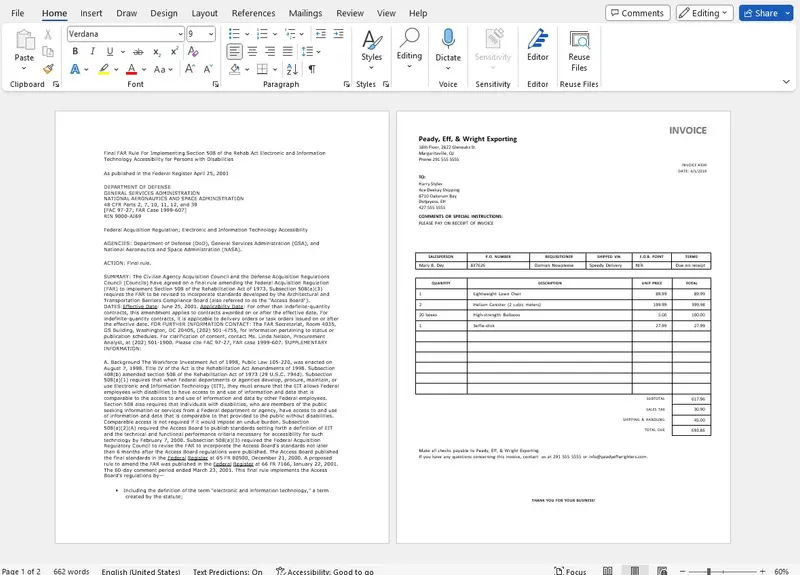Apply Text Effects letter A icon

tap(75, 69)
